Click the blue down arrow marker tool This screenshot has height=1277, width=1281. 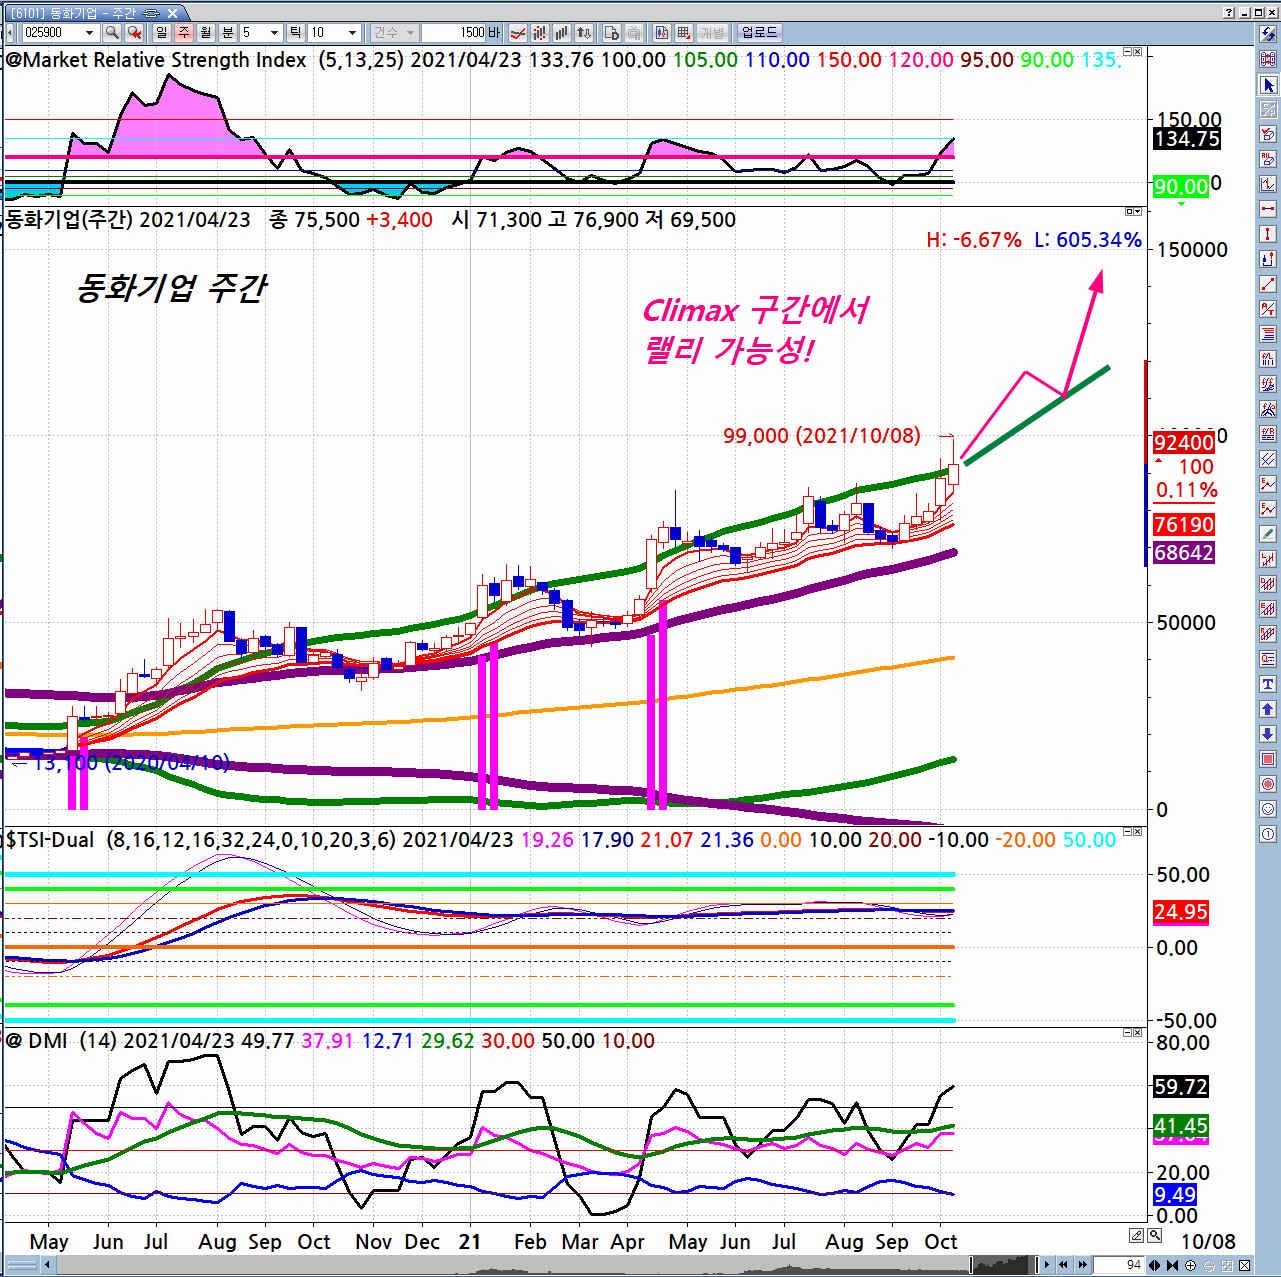pyautogui.click(x=1268, y=734)
